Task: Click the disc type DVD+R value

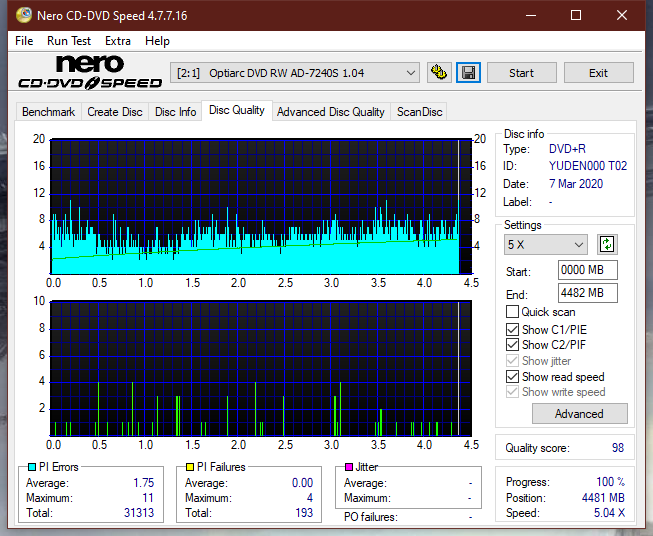Action: 567,149
